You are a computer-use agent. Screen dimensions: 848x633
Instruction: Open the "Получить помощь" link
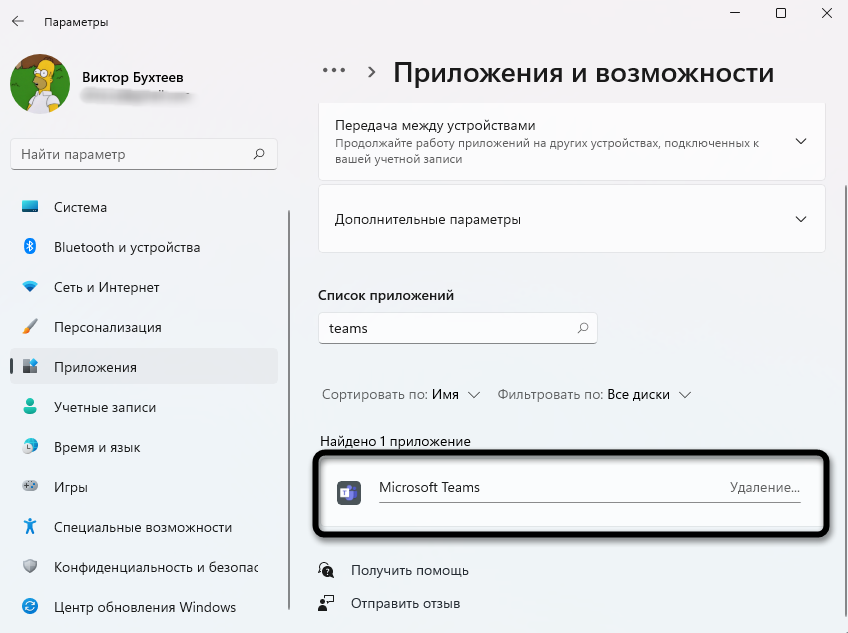tap(409, 571)
